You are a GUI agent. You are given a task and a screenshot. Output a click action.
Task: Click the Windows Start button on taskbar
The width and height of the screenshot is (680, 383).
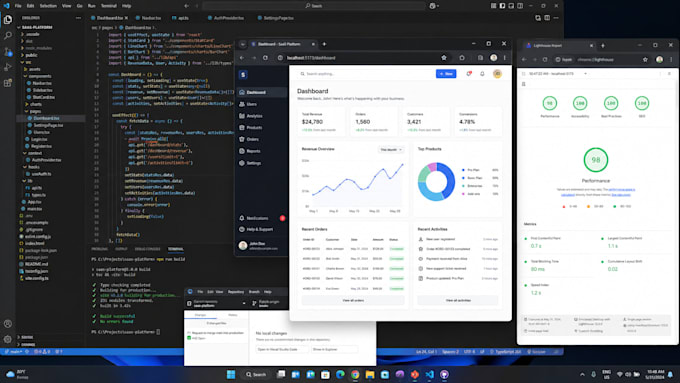tap(231, 374)
